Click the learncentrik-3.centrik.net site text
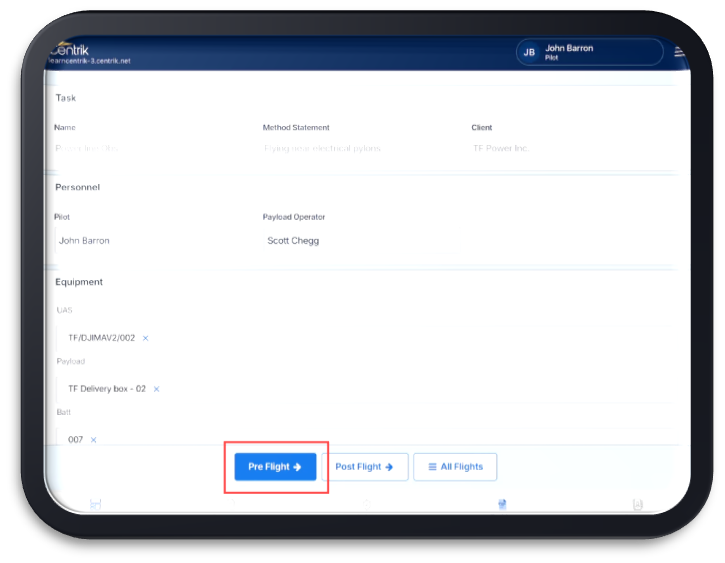The height and width of the screenshot is (563, 725). (x=89, y=61)
